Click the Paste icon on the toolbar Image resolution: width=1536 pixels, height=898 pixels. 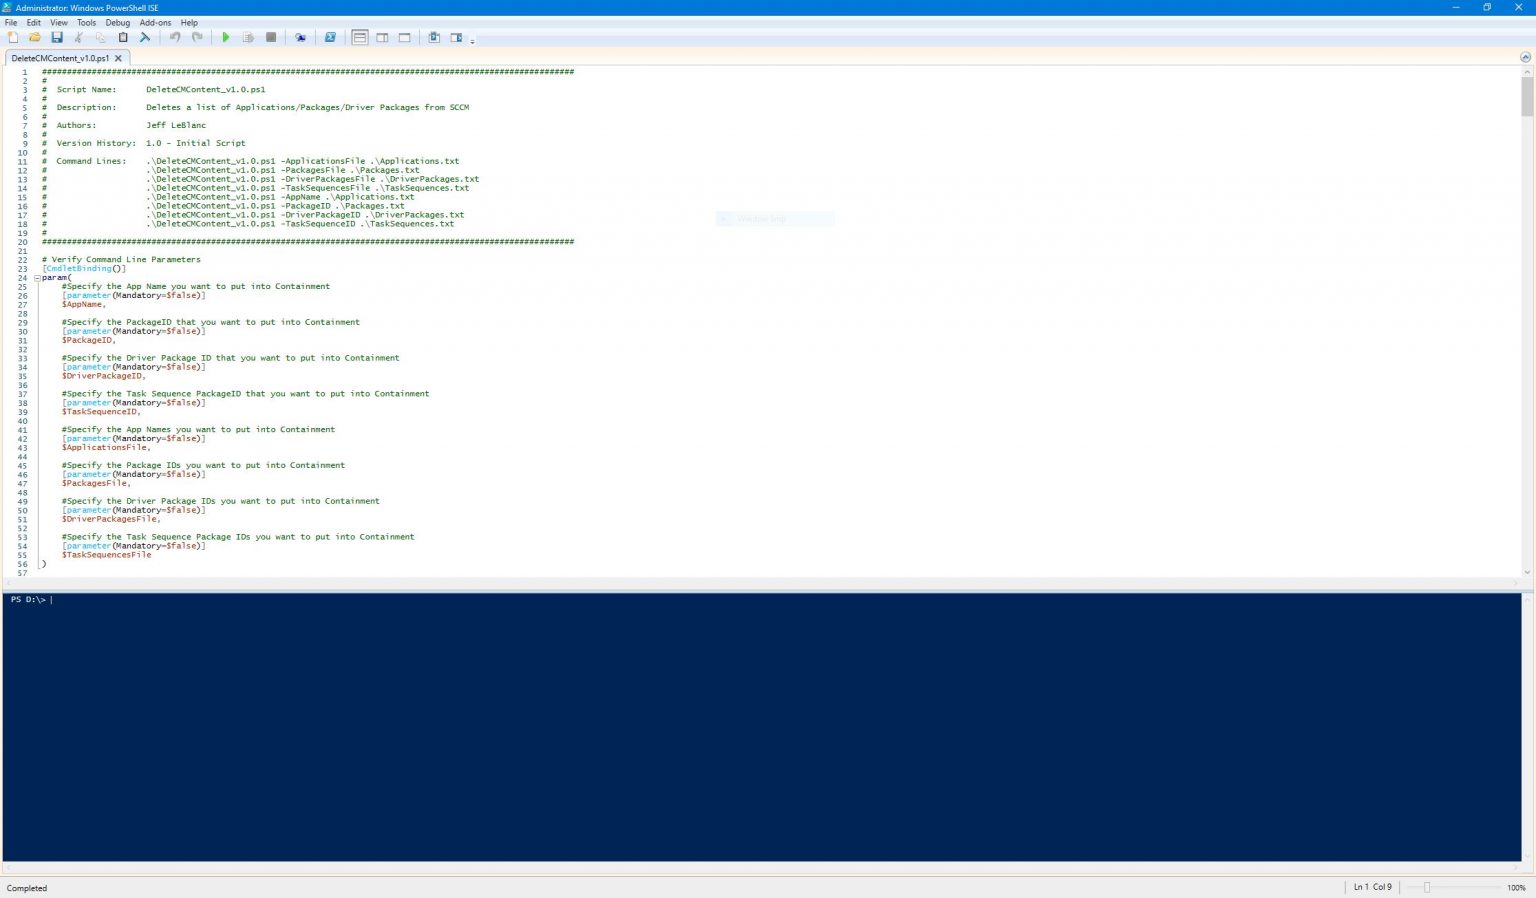tap(122, 37)
